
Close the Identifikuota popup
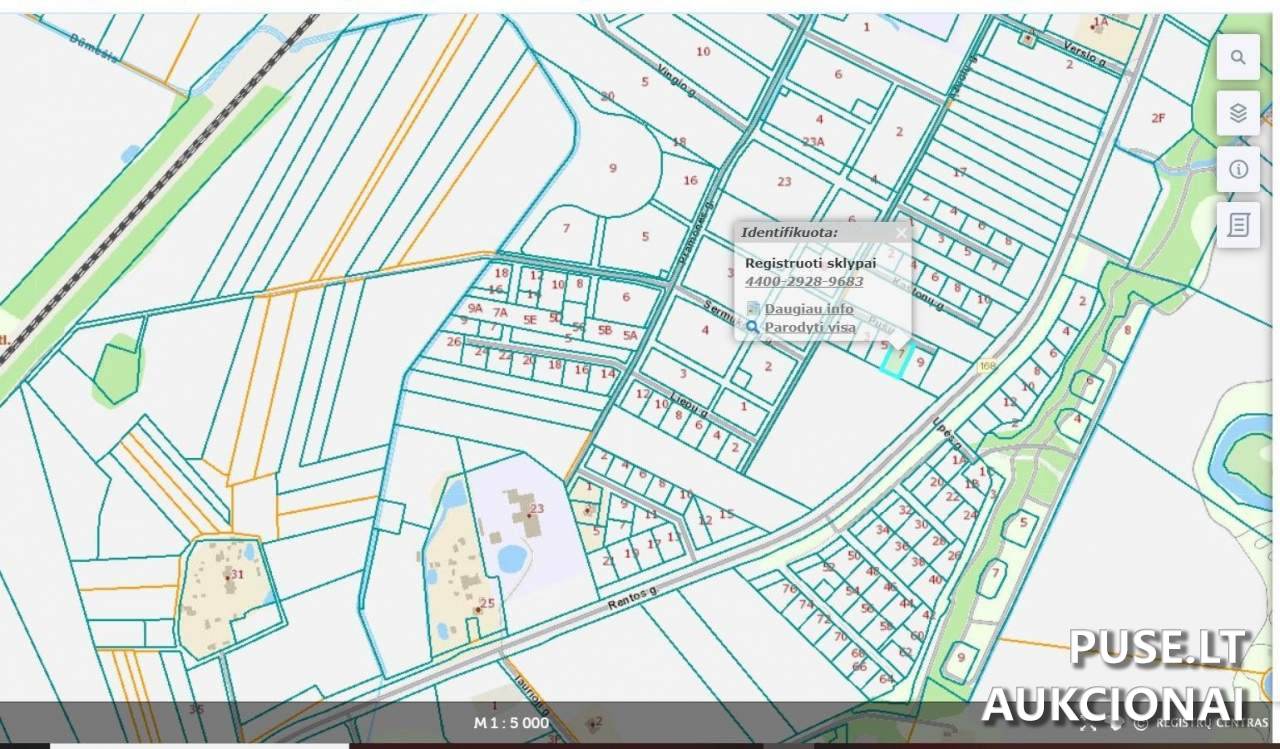click(901, 233)
